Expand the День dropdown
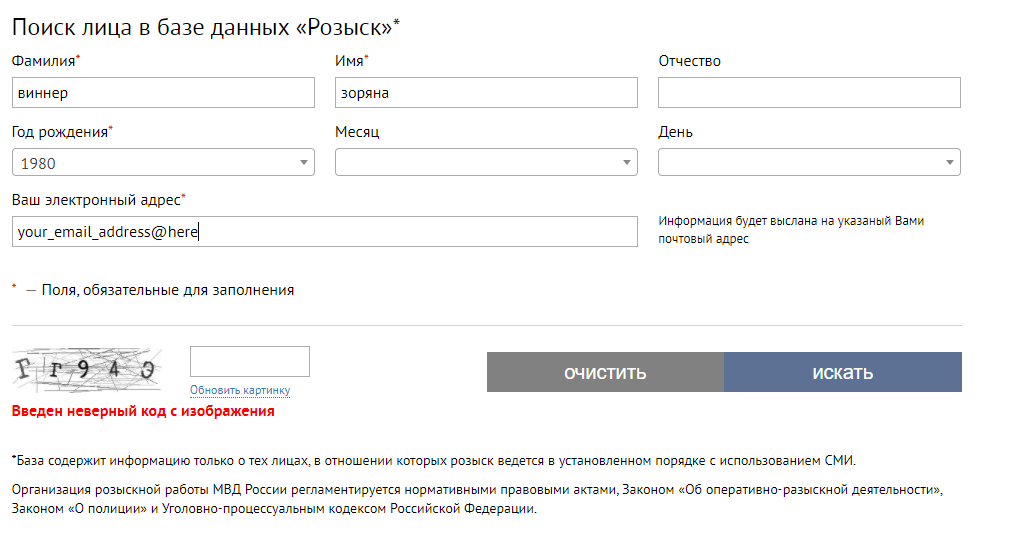Viewport: 1009px width, 534px height. click(809, 162)
